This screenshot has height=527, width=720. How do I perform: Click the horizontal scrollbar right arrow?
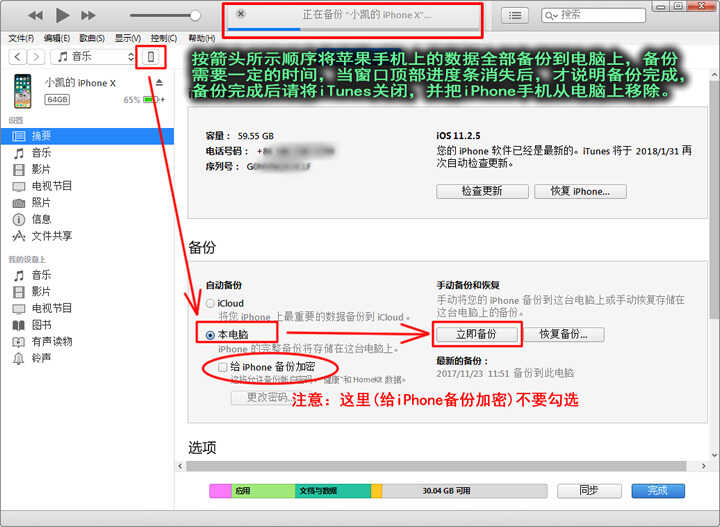pos(704,466)
